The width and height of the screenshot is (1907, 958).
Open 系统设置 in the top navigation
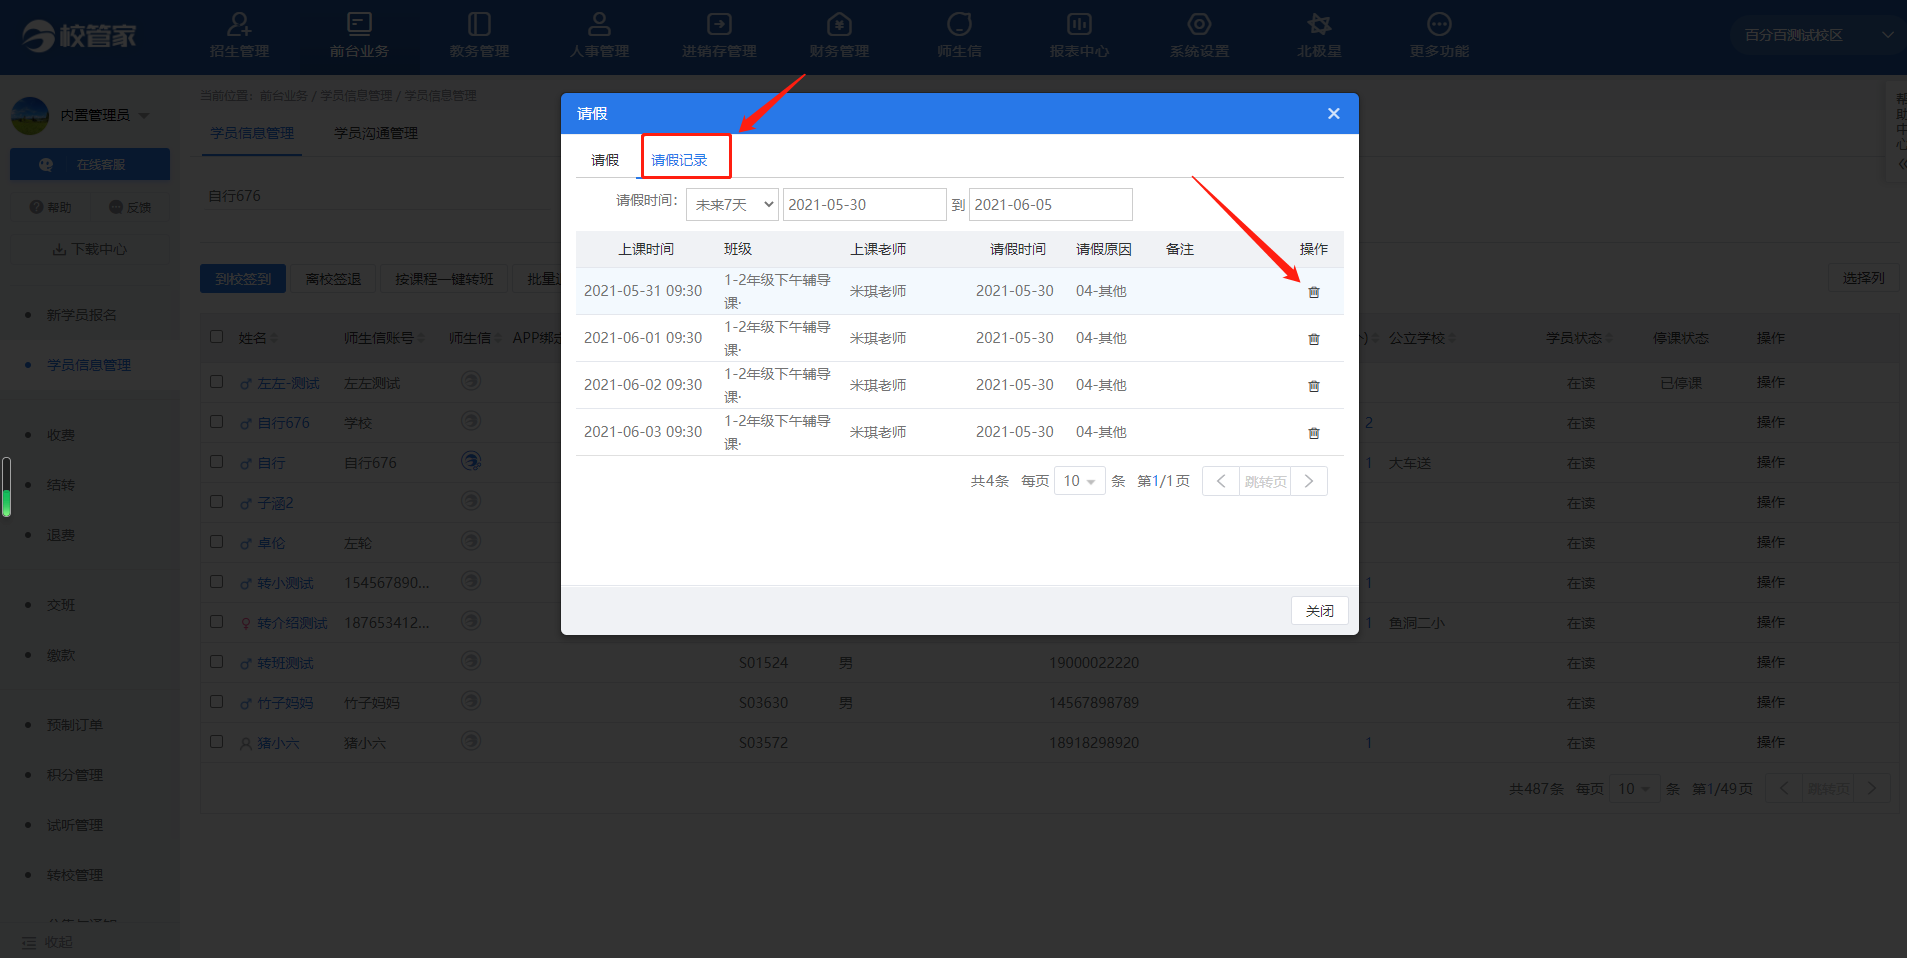(x=1199, y=36)
